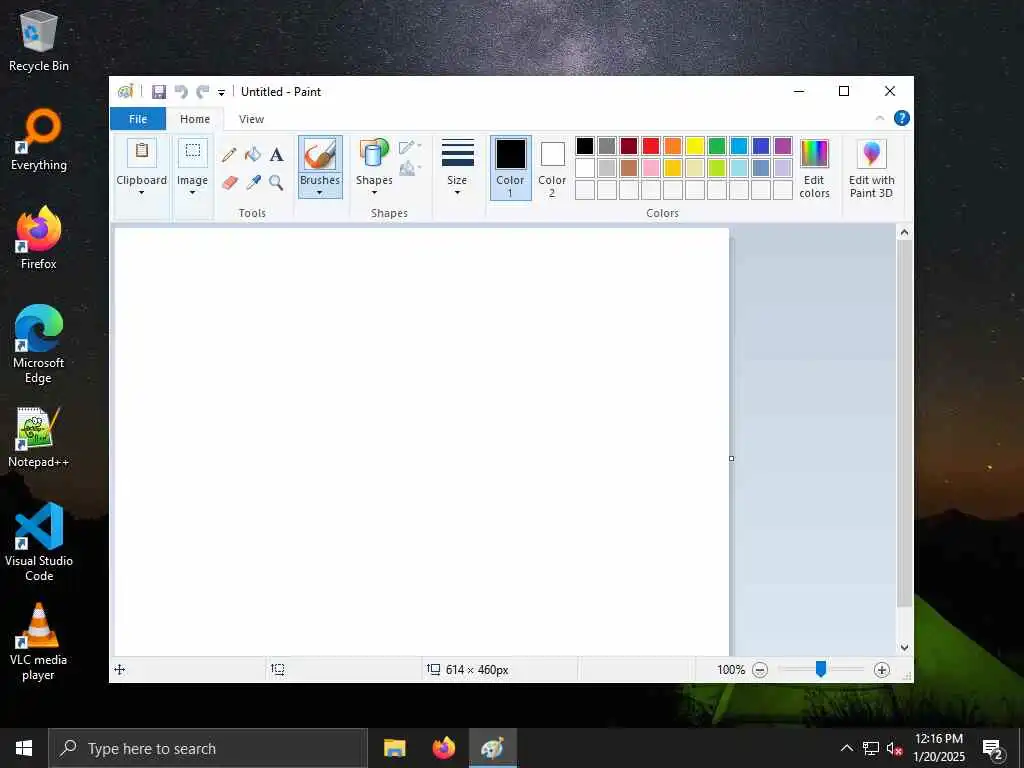The height and width of the screenshot is (768, 1024).
Task: Set Color 1 as active color
Action: [x=511, y=168]
